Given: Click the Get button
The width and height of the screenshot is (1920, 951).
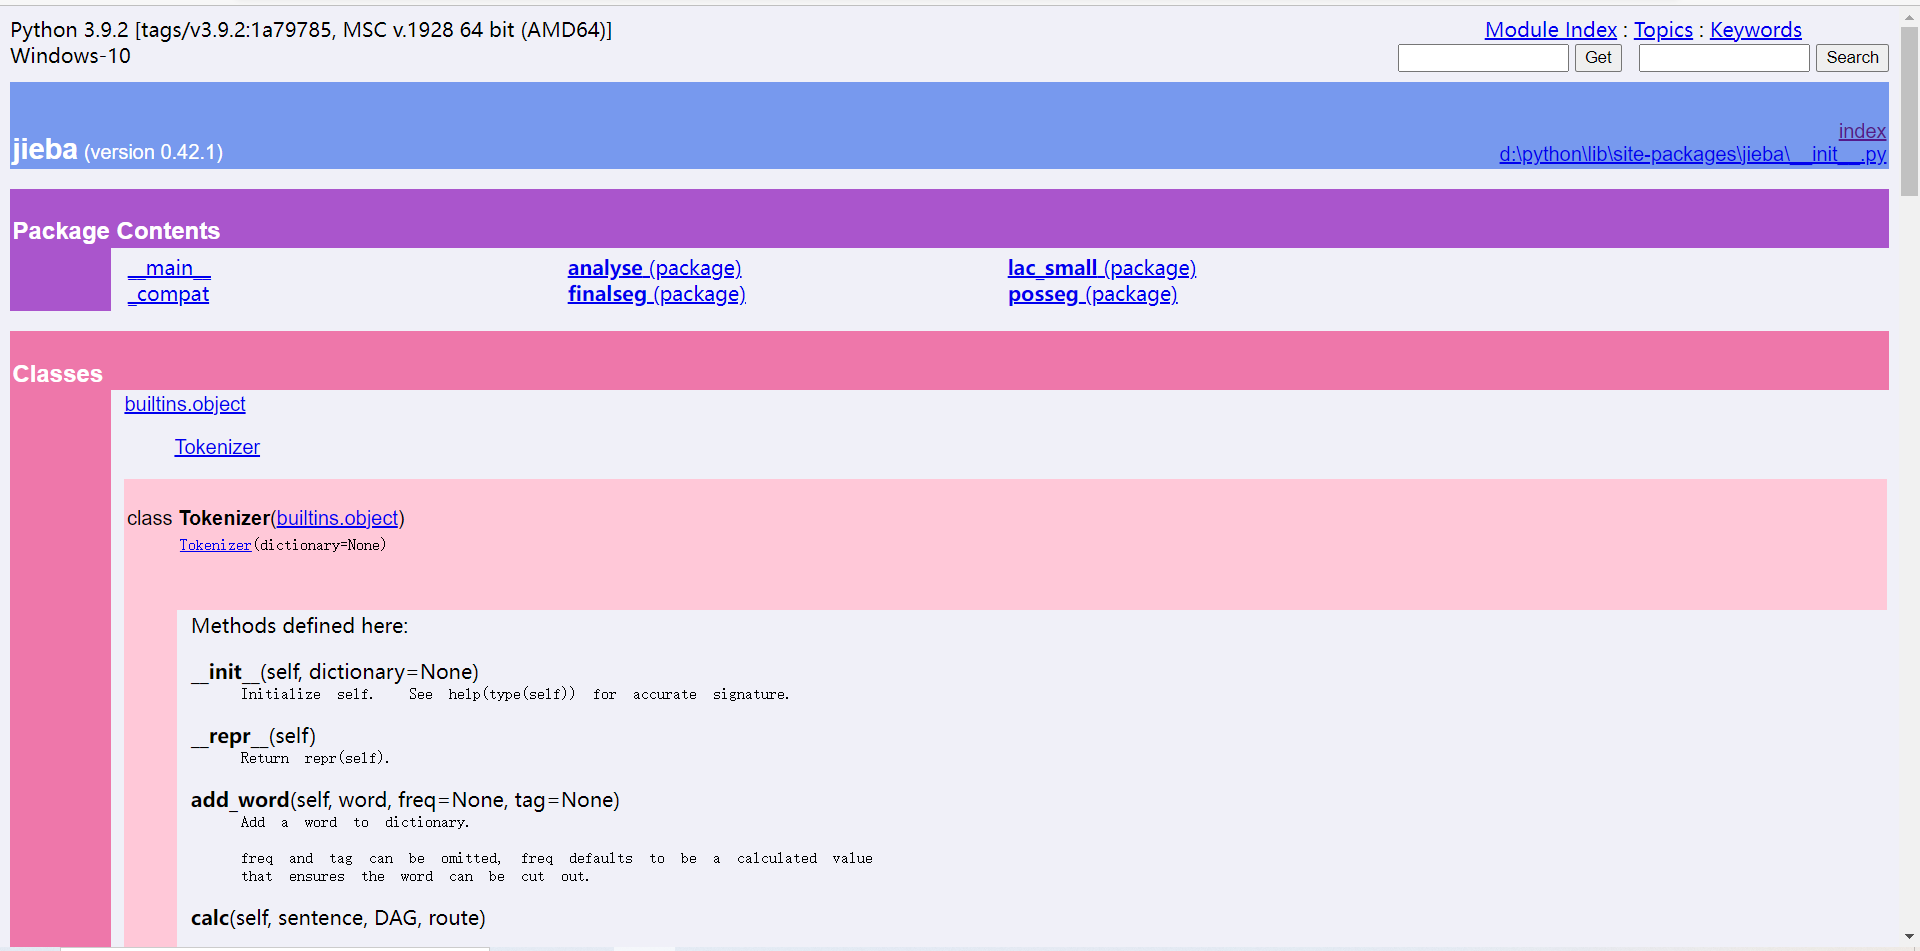Looking at the screenshot, I should 1598,58.
